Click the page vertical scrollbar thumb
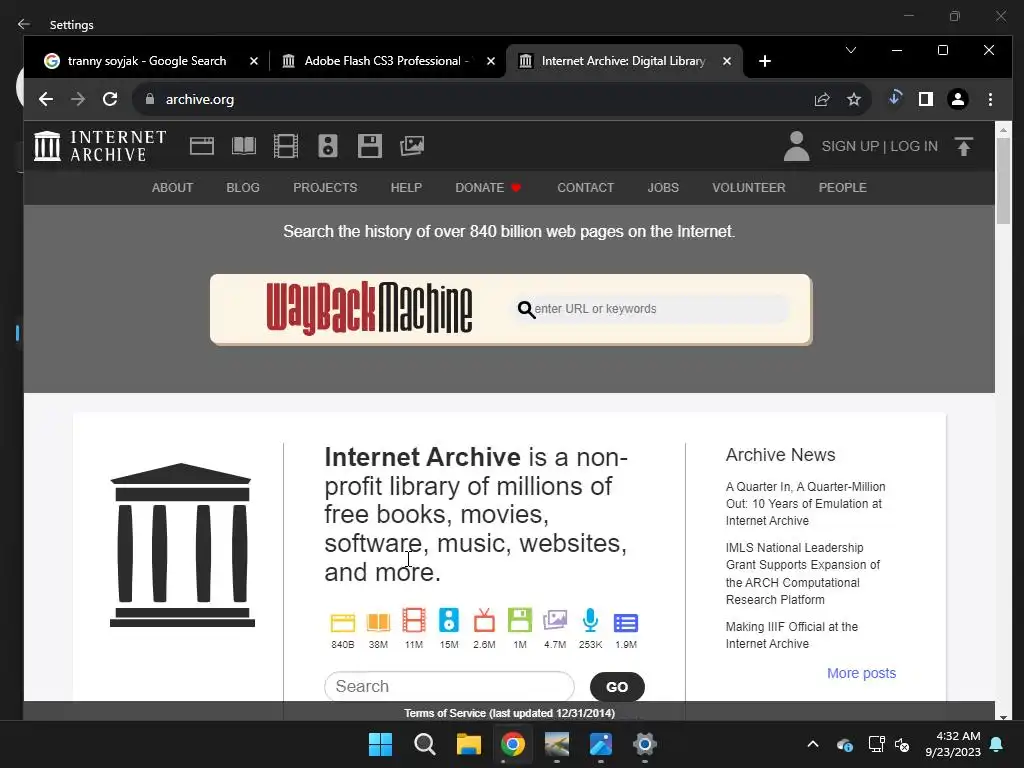The width and height of the screenshot is (1024, 768). point(1003,180)
